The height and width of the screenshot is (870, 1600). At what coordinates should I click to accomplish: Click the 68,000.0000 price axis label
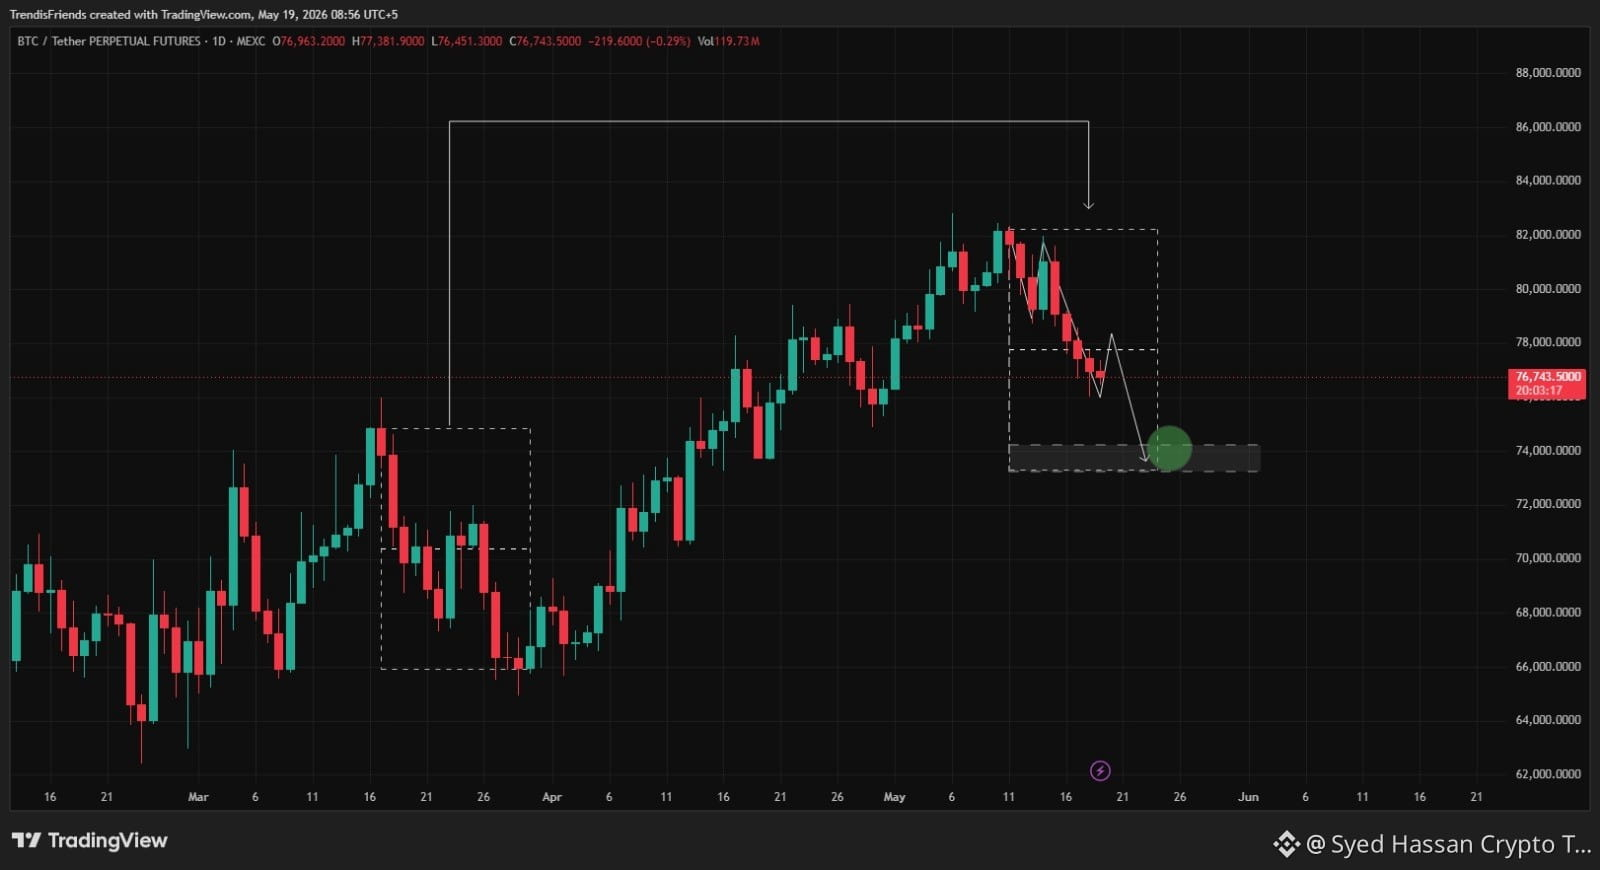pyautogui.click(x=1548, y=612)
